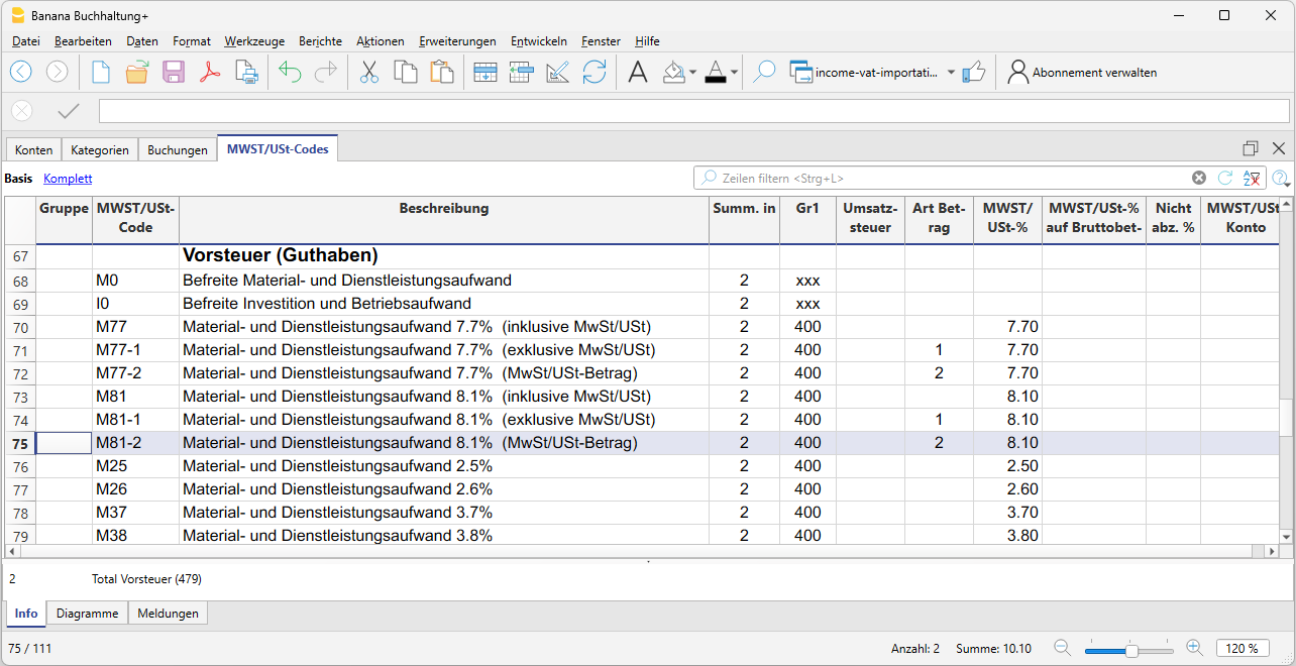The width and height of the screenshot is (1296, 666).
Task: Open print preview icon
Action: (x=246, y=72)
